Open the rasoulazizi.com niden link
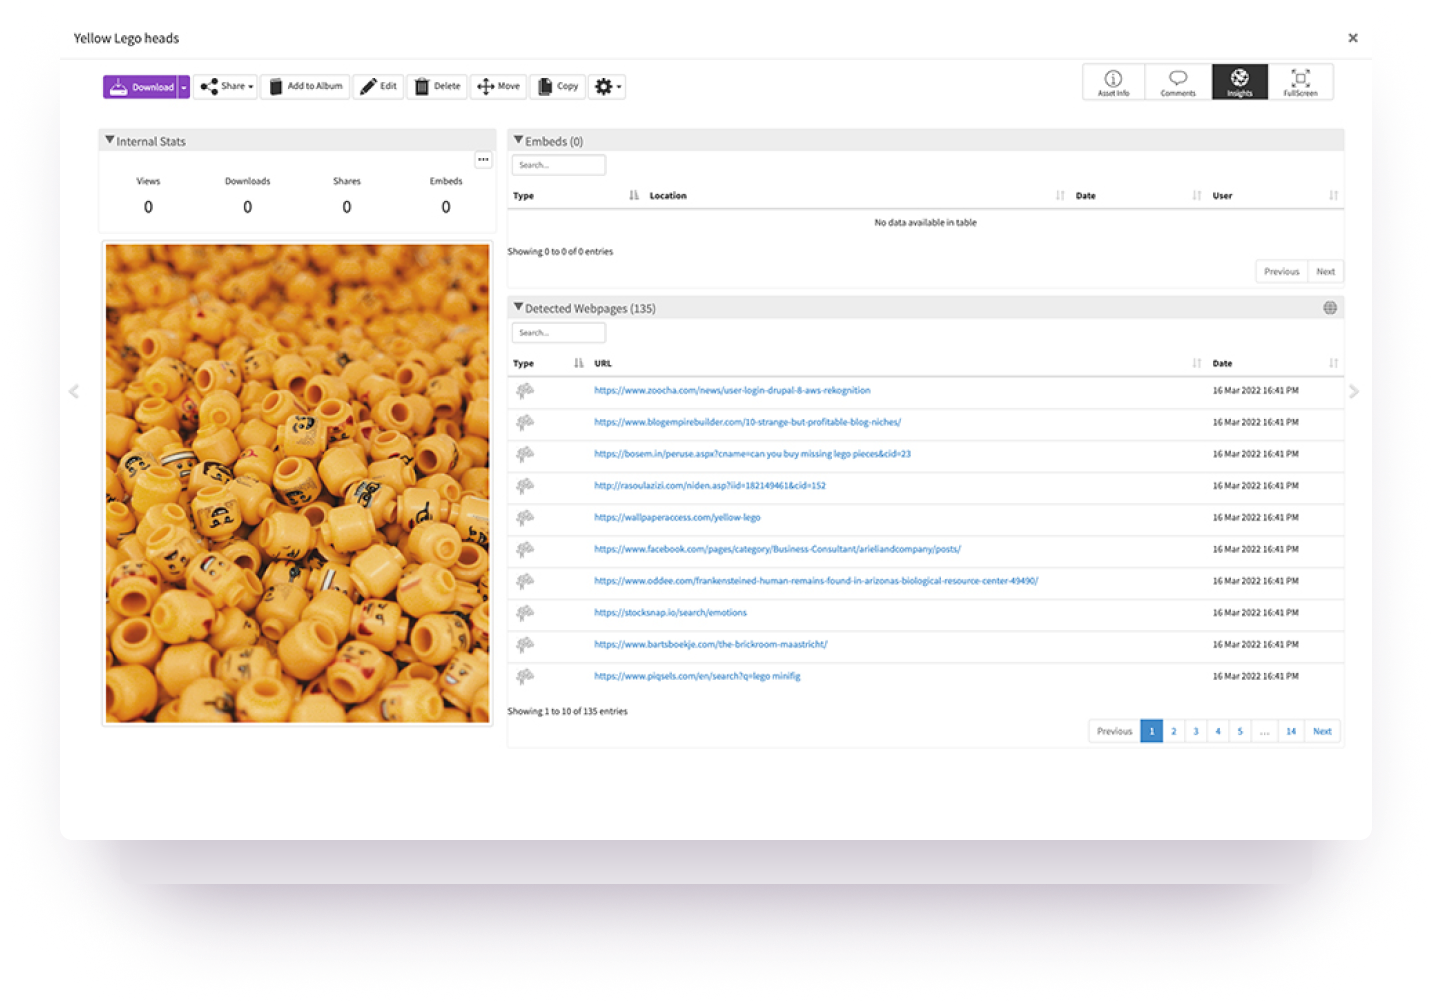This screenshot has height=1004, width=1432. coord(710,486)
